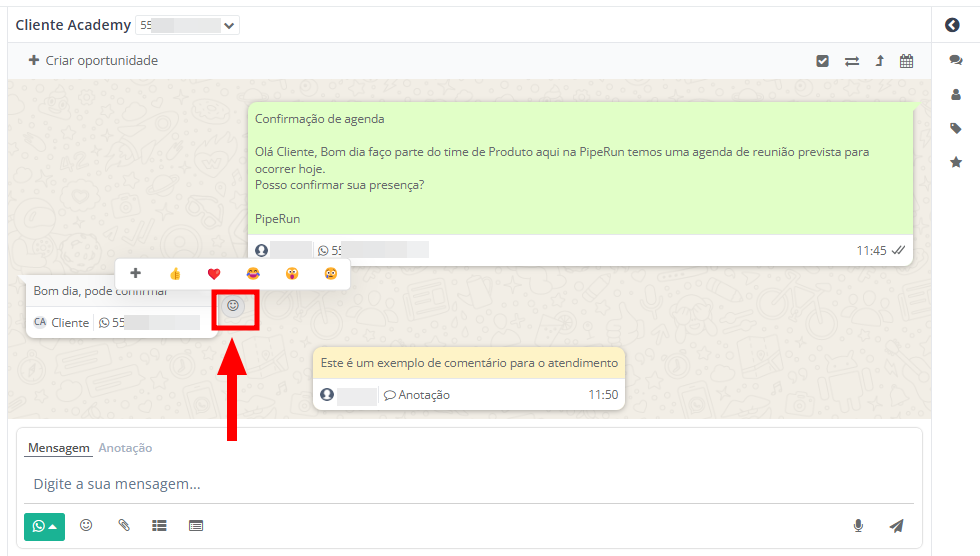980x556 pixels.
Task: Click the check-square icon in the toolbar
Action: [x=822, y=61]
